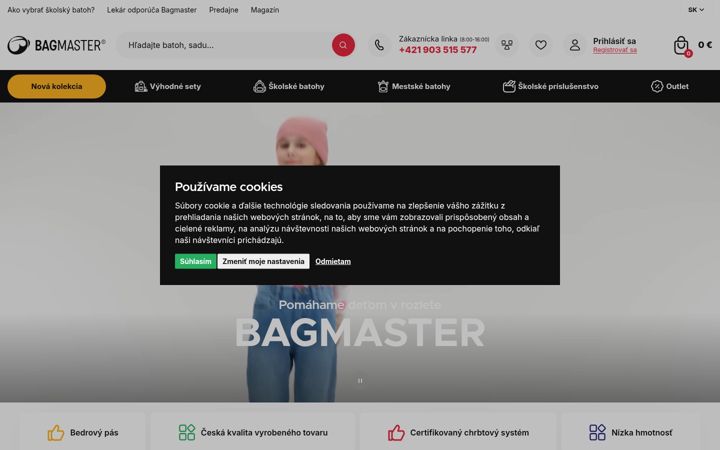Open the 'Výhodné sety' menu

168,86
